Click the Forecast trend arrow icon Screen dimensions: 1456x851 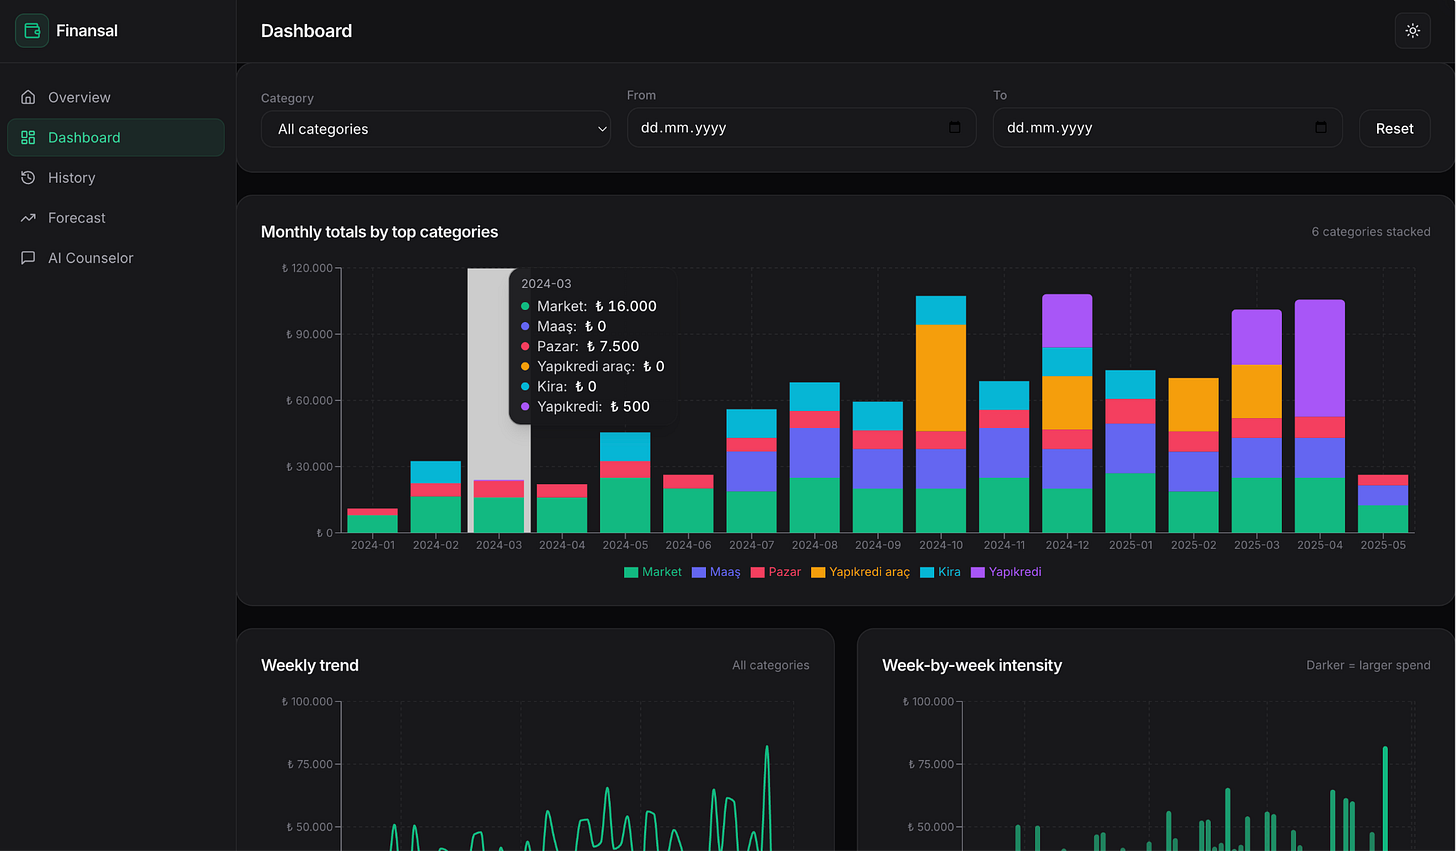click(28, 217)
